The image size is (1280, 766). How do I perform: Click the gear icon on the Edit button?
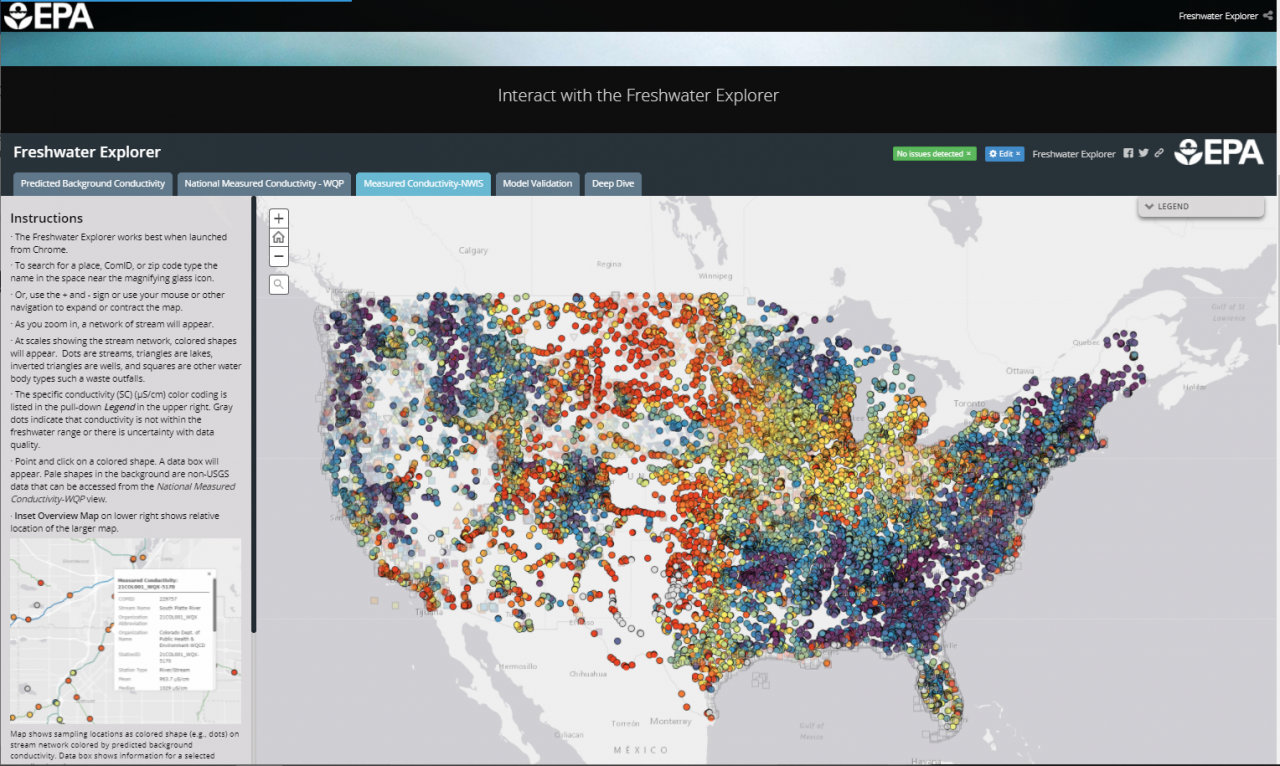pos(993,153)
